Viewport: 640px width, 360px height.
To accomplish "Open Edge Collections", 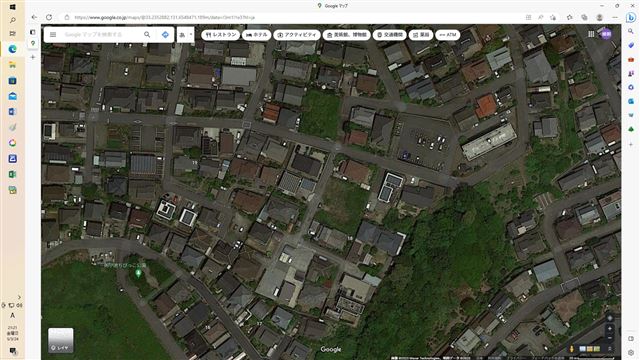I will click(584, 17).
